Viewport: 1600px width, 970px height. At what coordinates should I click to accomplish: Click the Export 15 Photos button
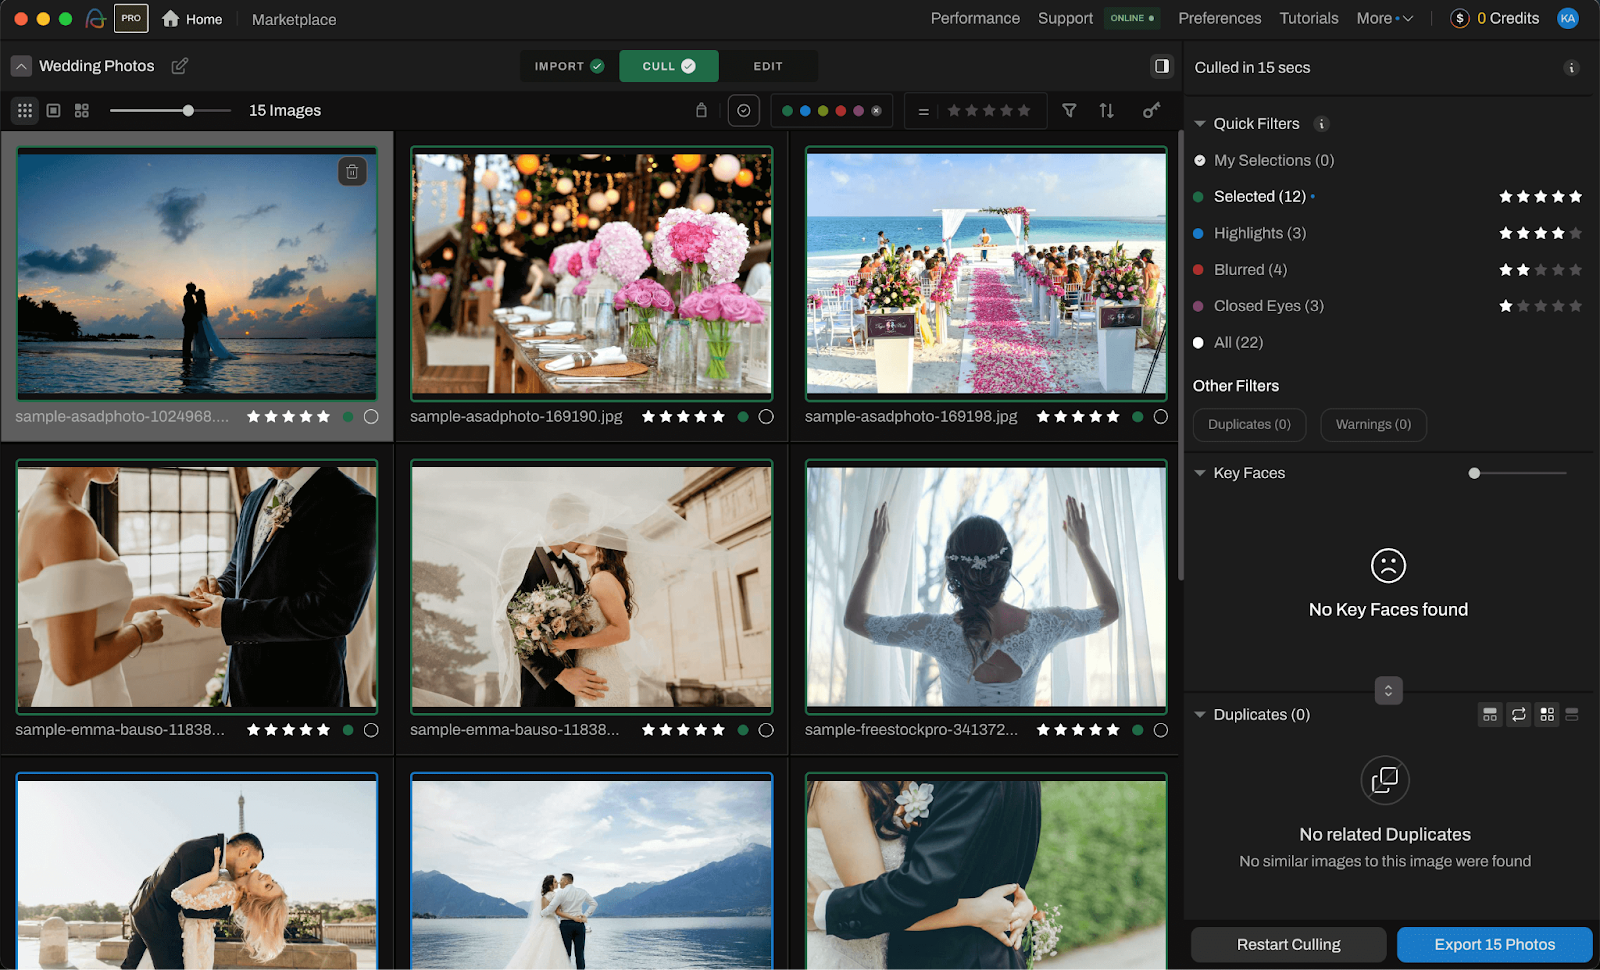(1494, 944)
